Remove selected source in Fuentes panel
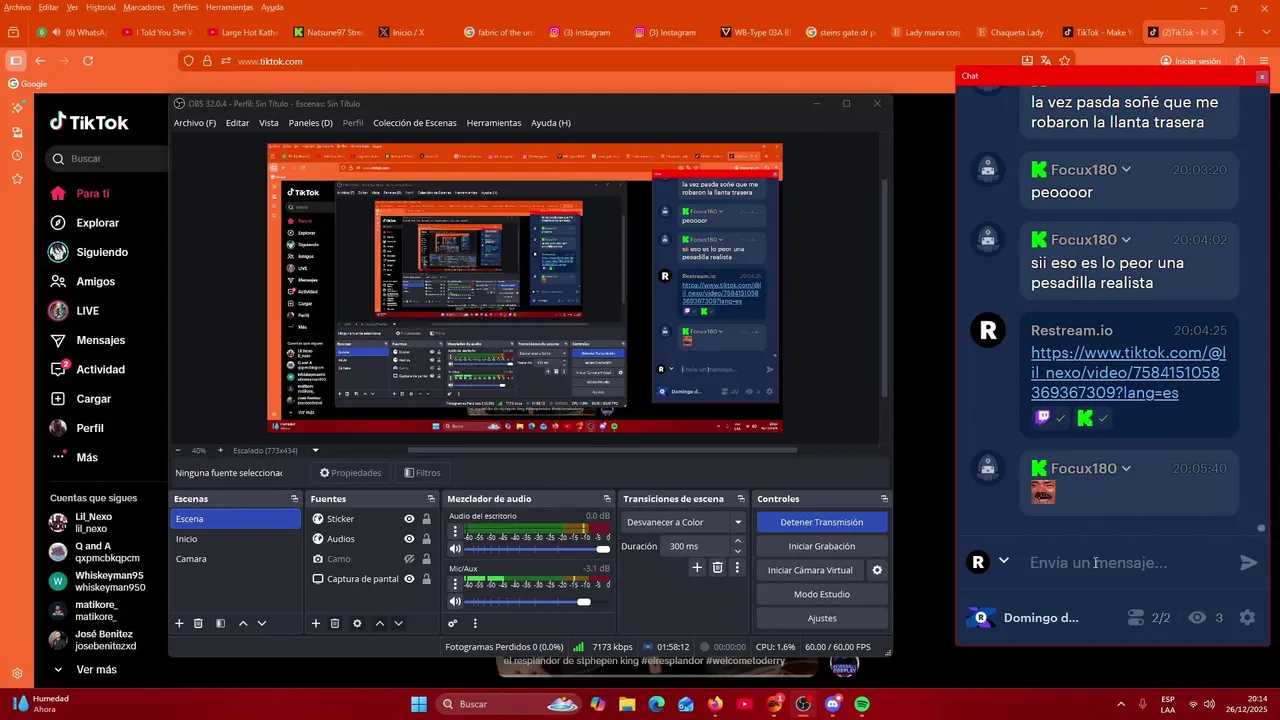 coord(335,623)
